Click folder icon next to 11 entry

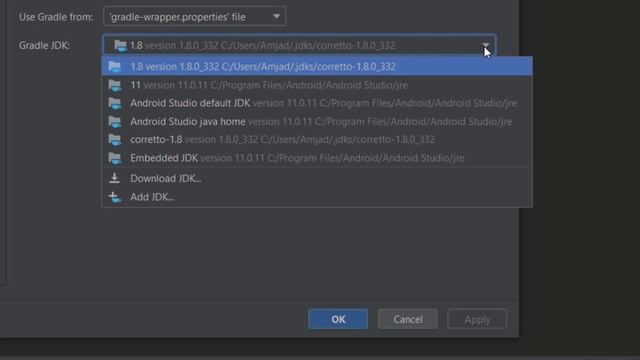click(x=115, y=85)
